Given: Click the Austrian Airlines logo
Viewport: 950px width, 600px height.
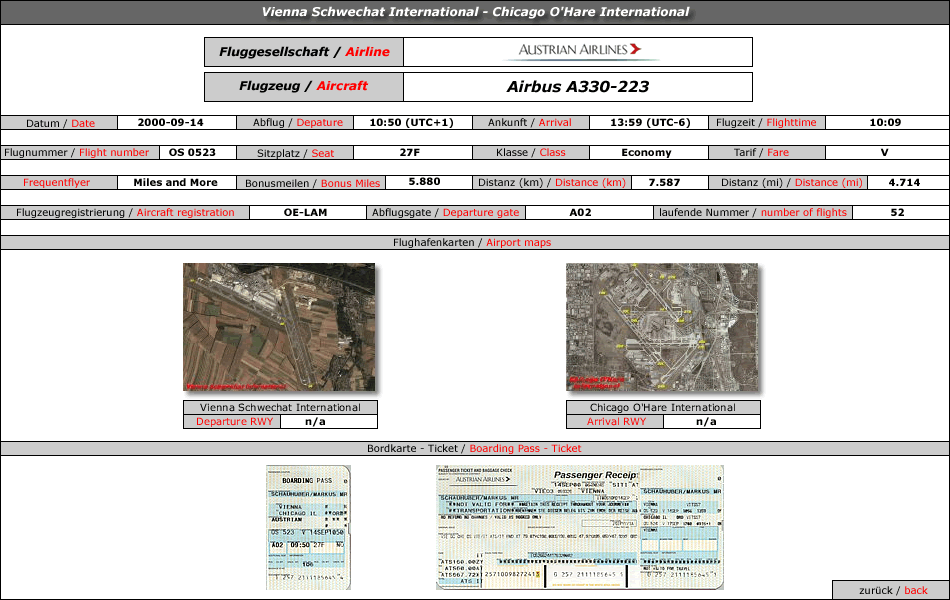Looking at the screenshot, I should pyautogui.click(x=578, y=51).
